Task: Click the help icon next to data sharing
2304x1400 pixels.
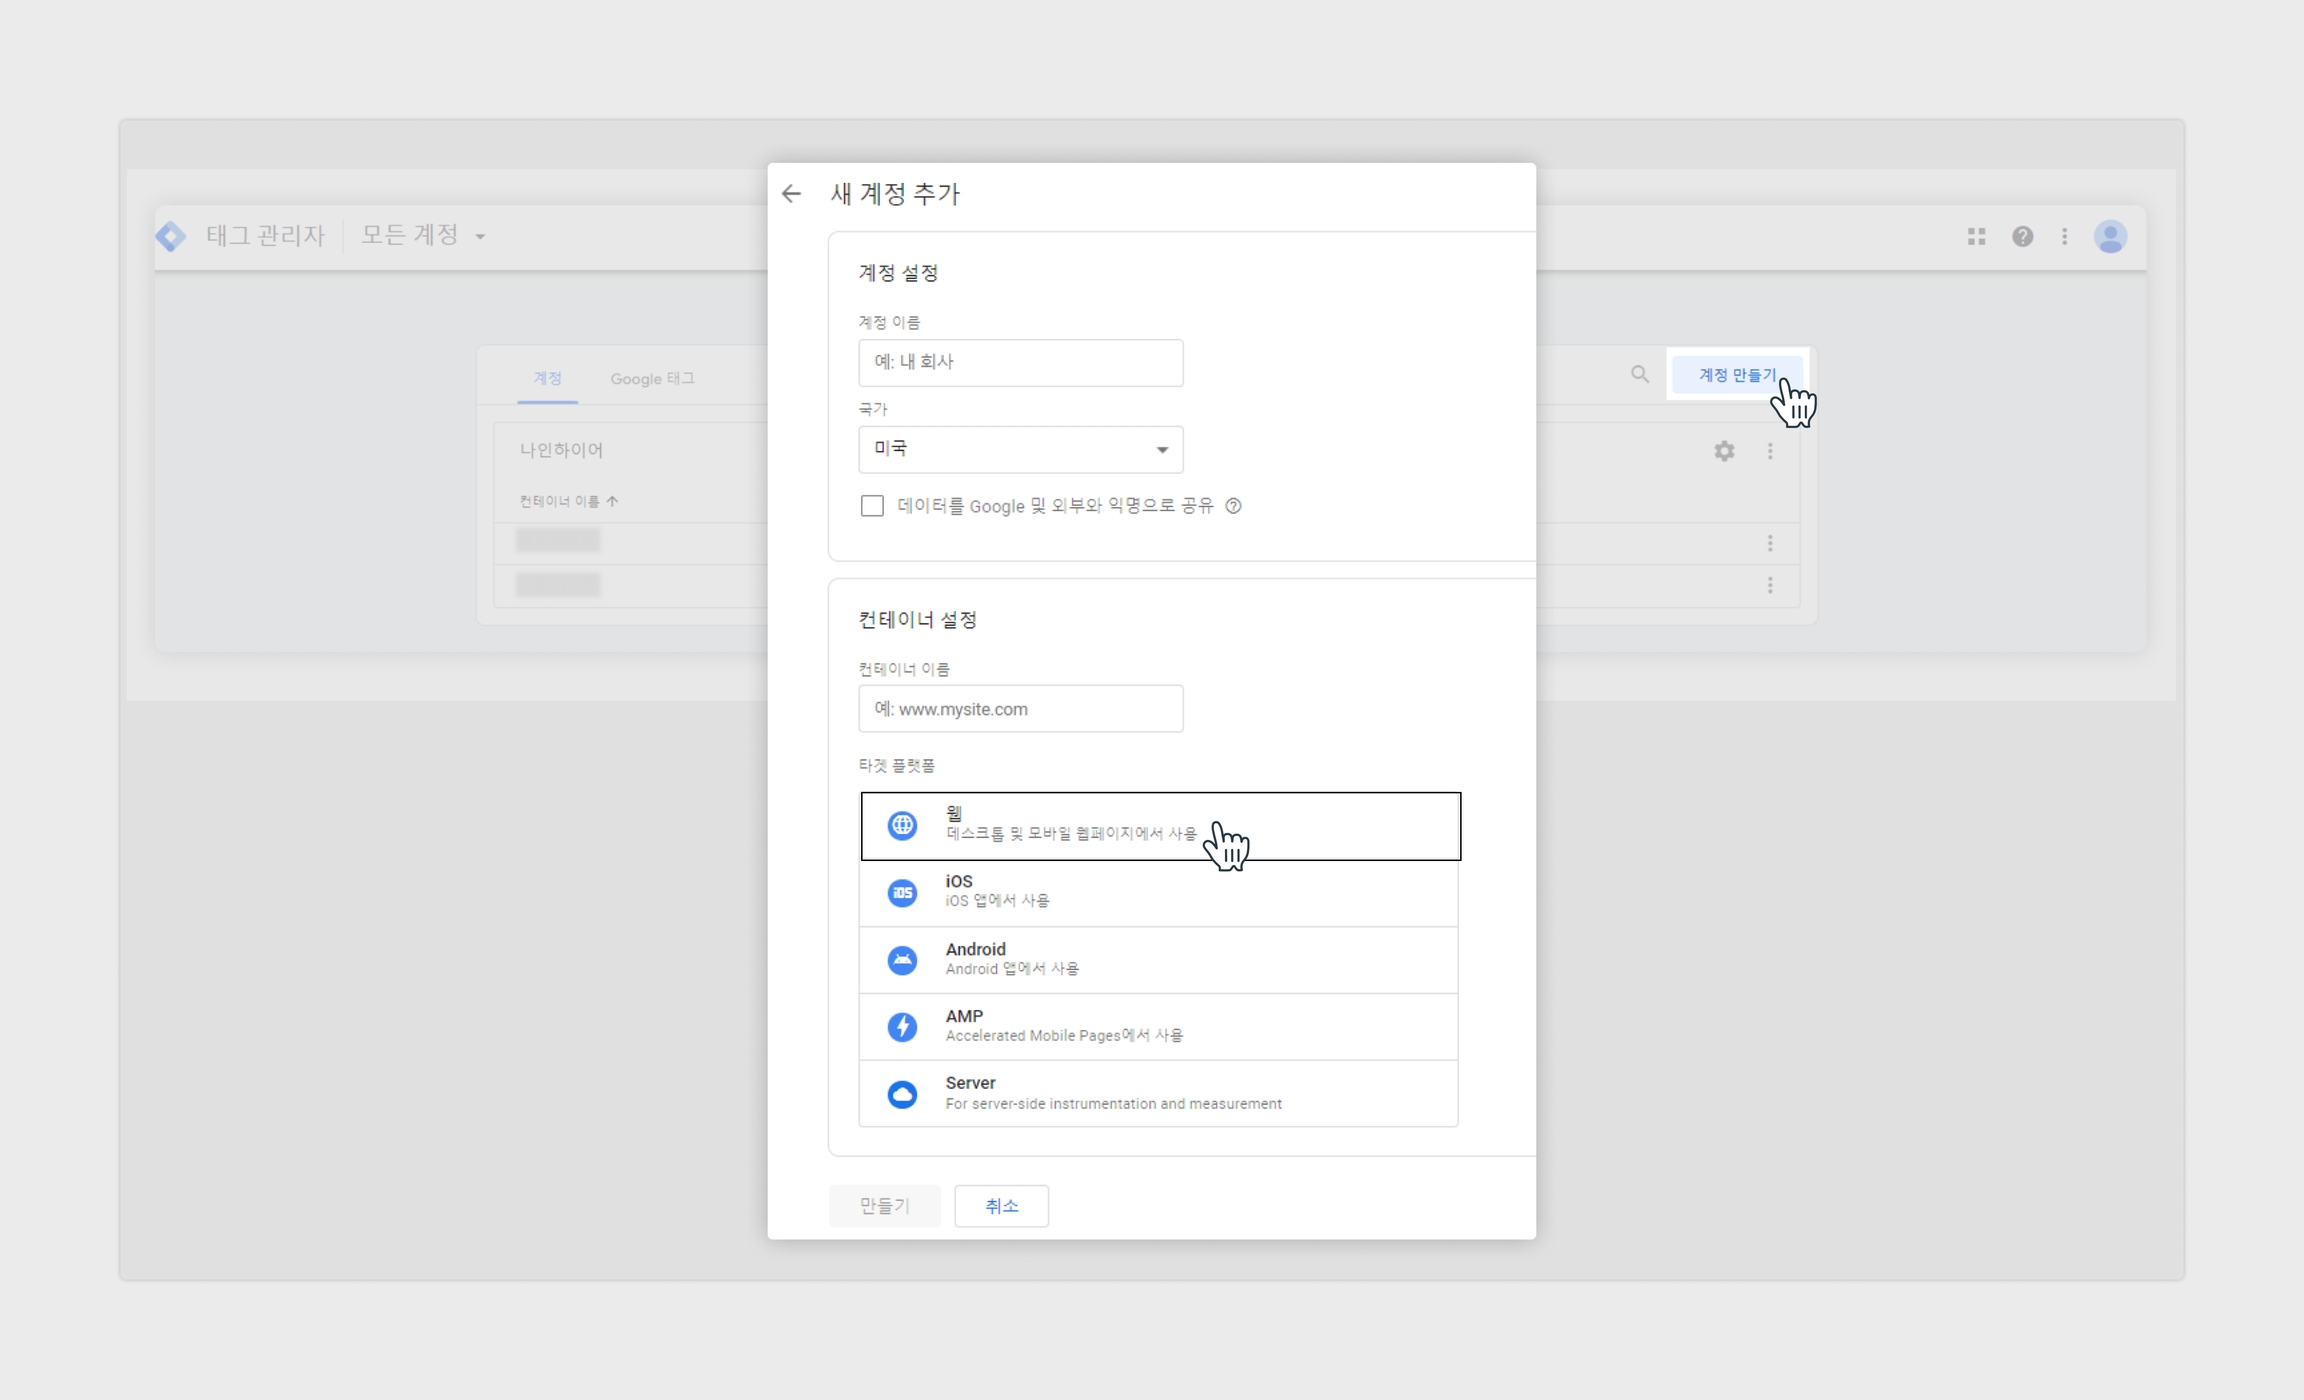Action: click(x=1234, y=506)
